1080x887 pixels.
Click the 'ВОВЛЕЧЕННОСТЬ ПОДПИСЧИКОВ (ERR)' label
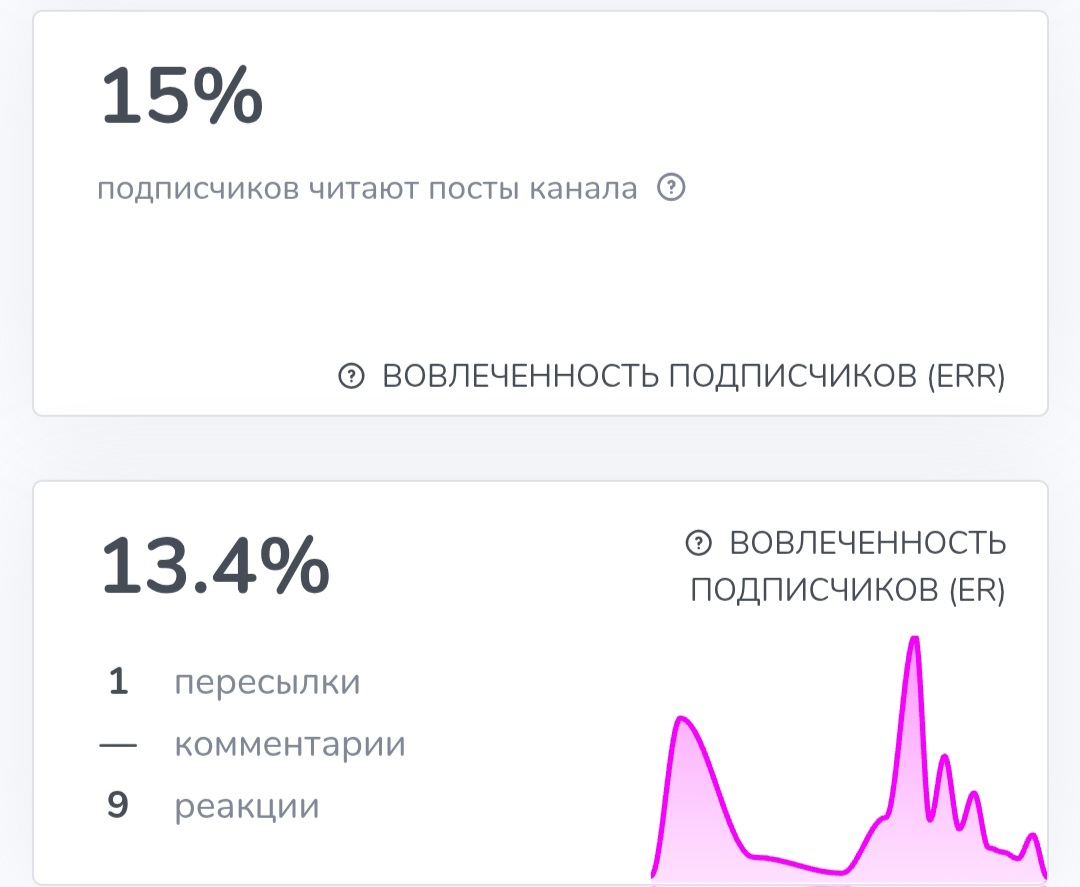point(694,376)
